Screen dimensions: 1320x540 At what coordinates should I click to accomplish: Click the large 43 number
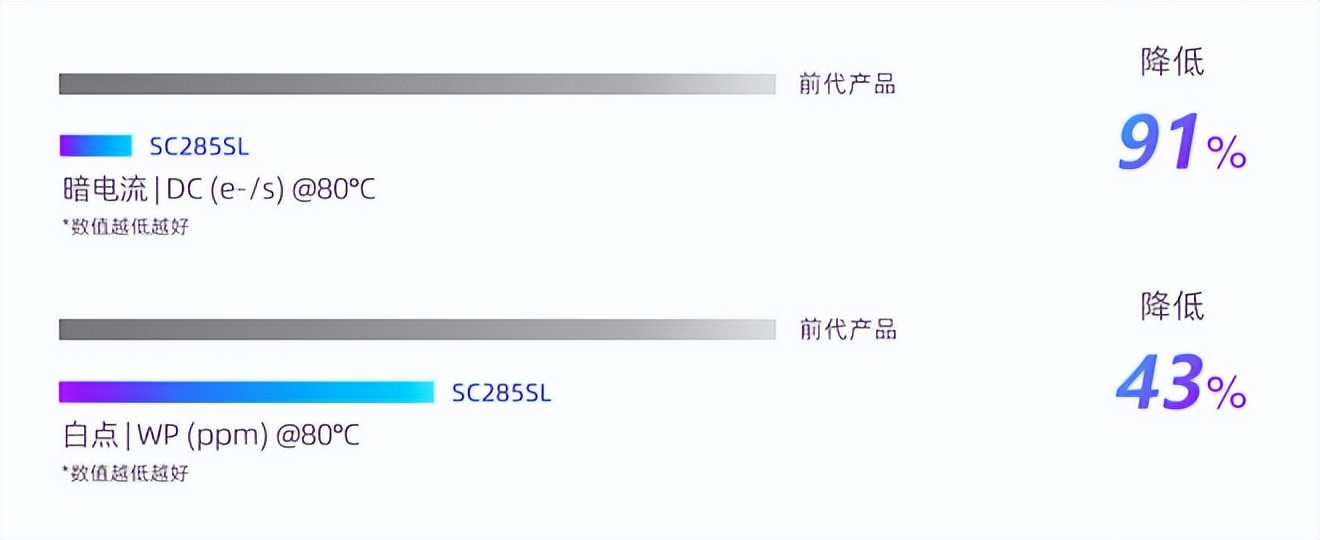coord(1157,387)
